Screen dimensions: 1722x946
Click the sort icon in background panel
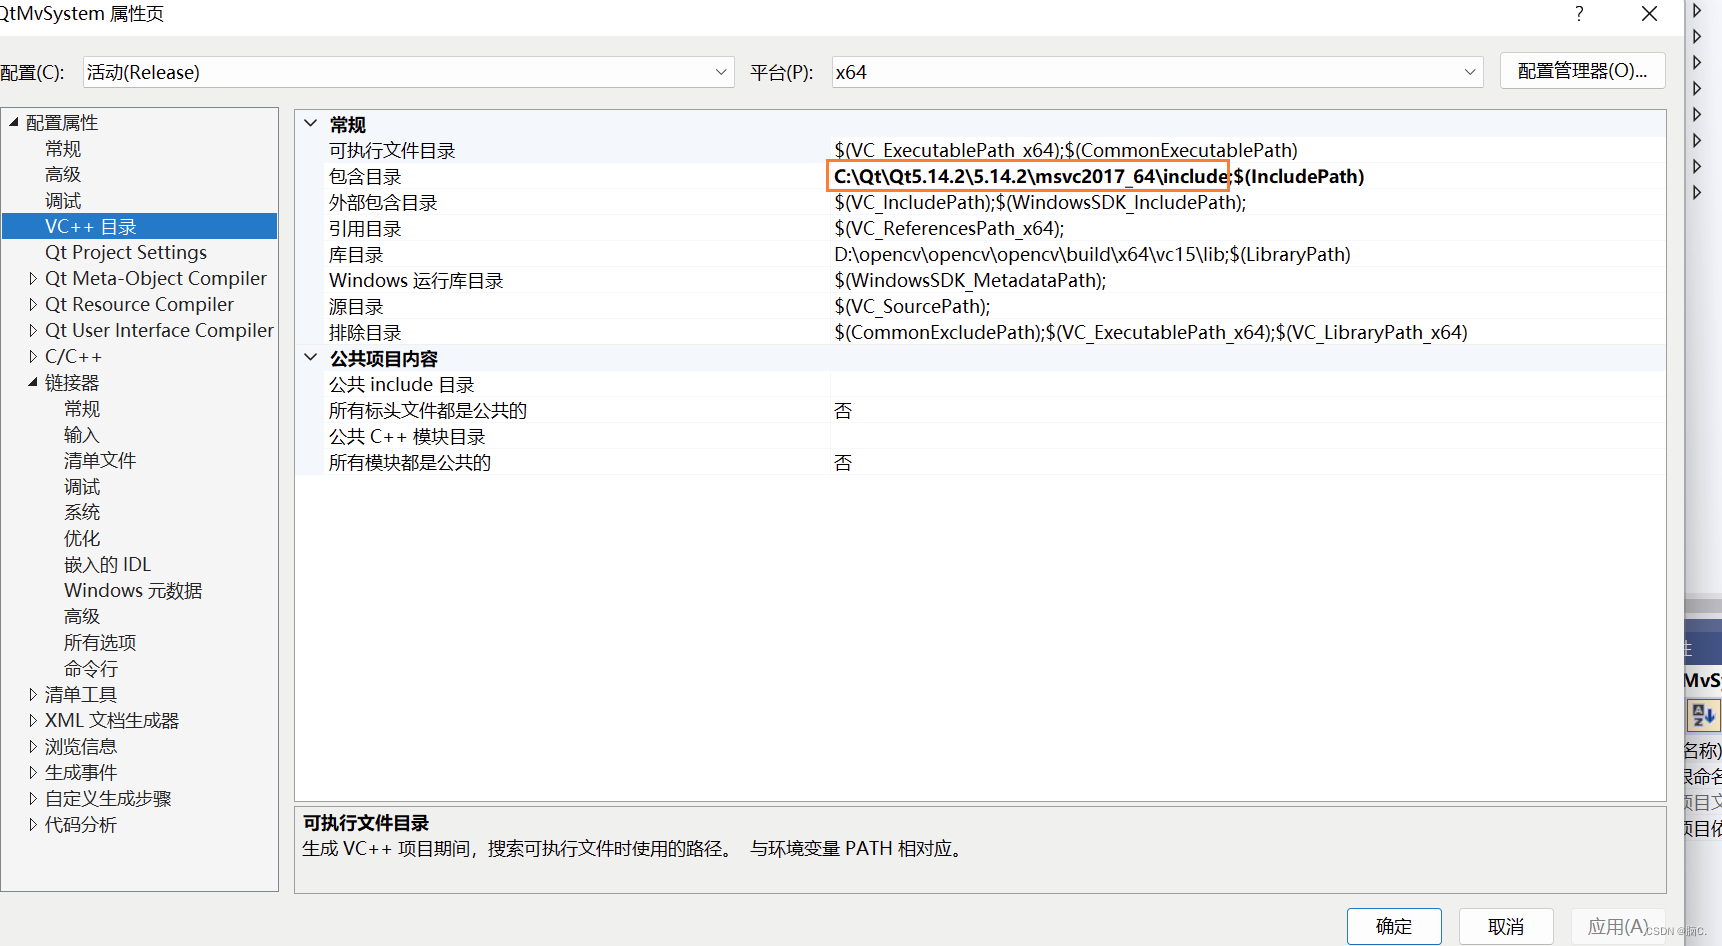tap(1703, 715)
